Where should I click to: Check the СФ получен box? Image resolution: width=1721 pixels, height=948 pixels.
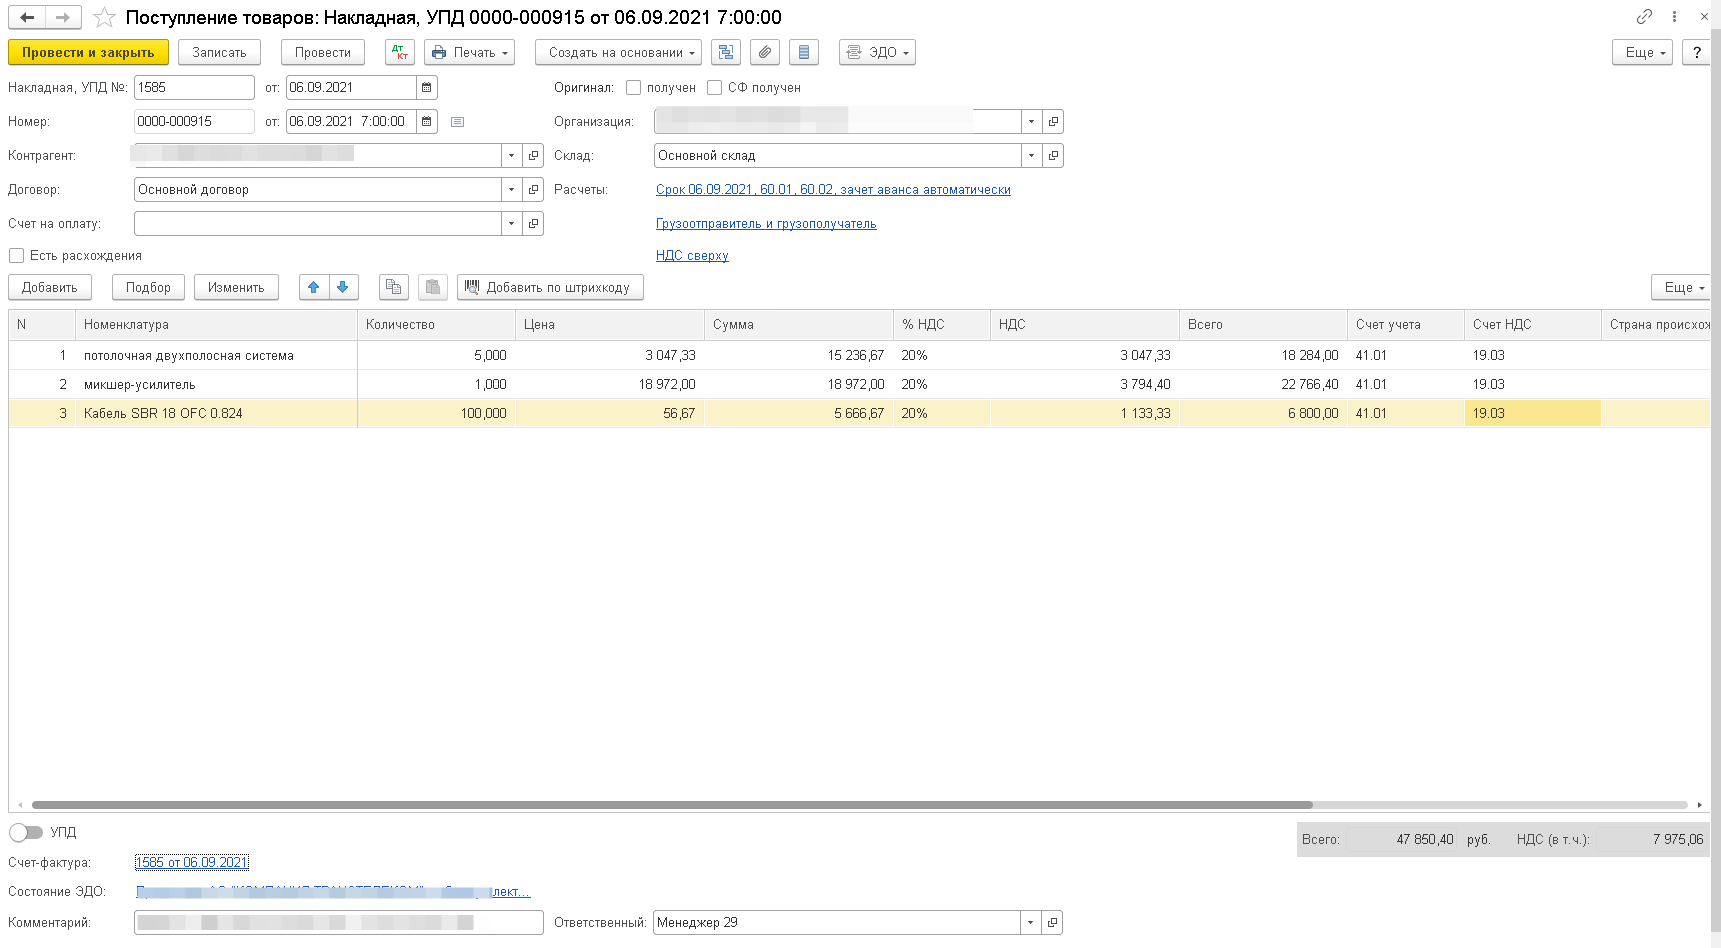click(x=714, y=88)
